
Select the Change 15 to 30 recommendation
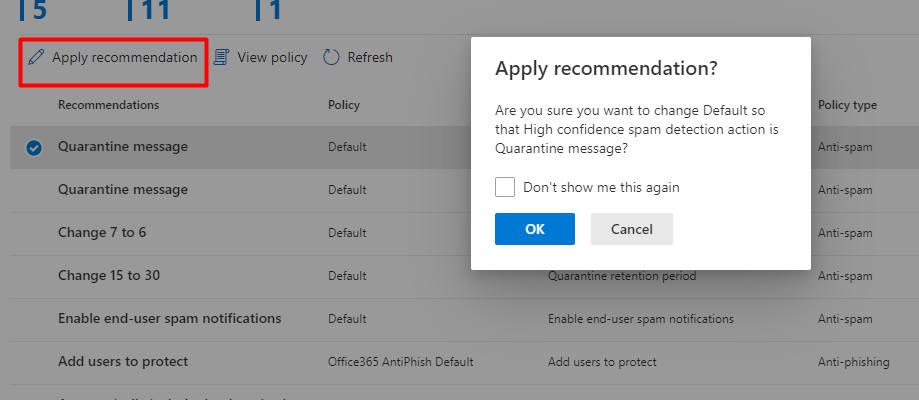(x=108, y=275)
